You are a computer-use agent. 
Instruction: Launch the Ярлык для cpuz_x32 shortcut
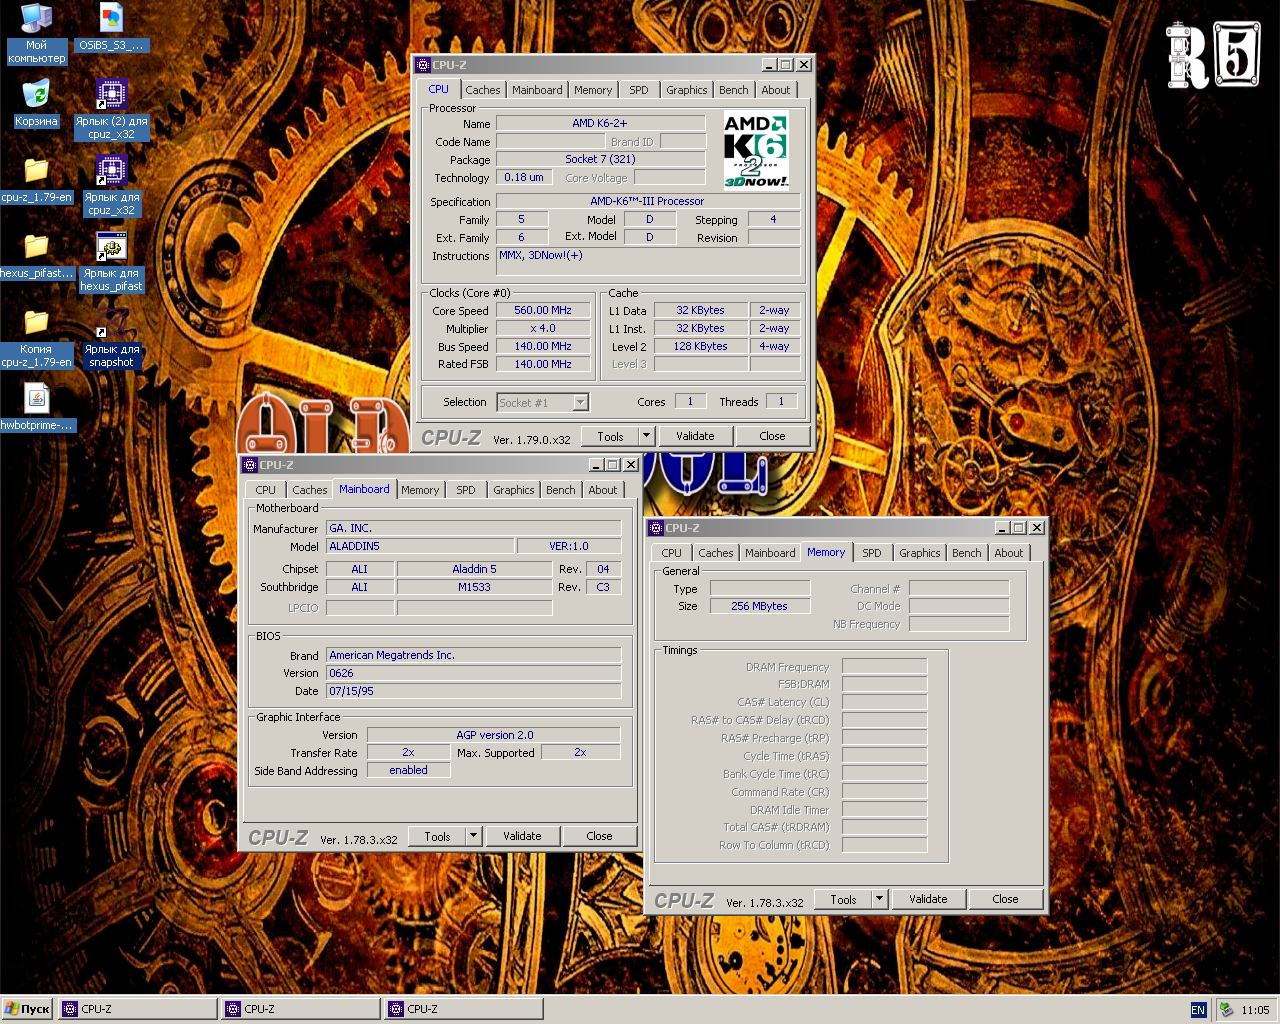point(111,186)
